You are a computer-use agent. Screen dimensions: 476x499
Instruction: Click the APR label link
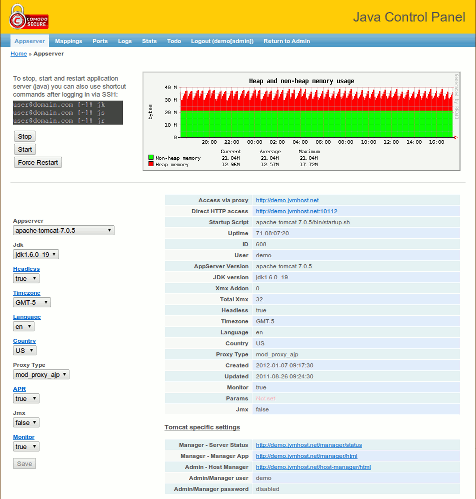coord(19,389)
